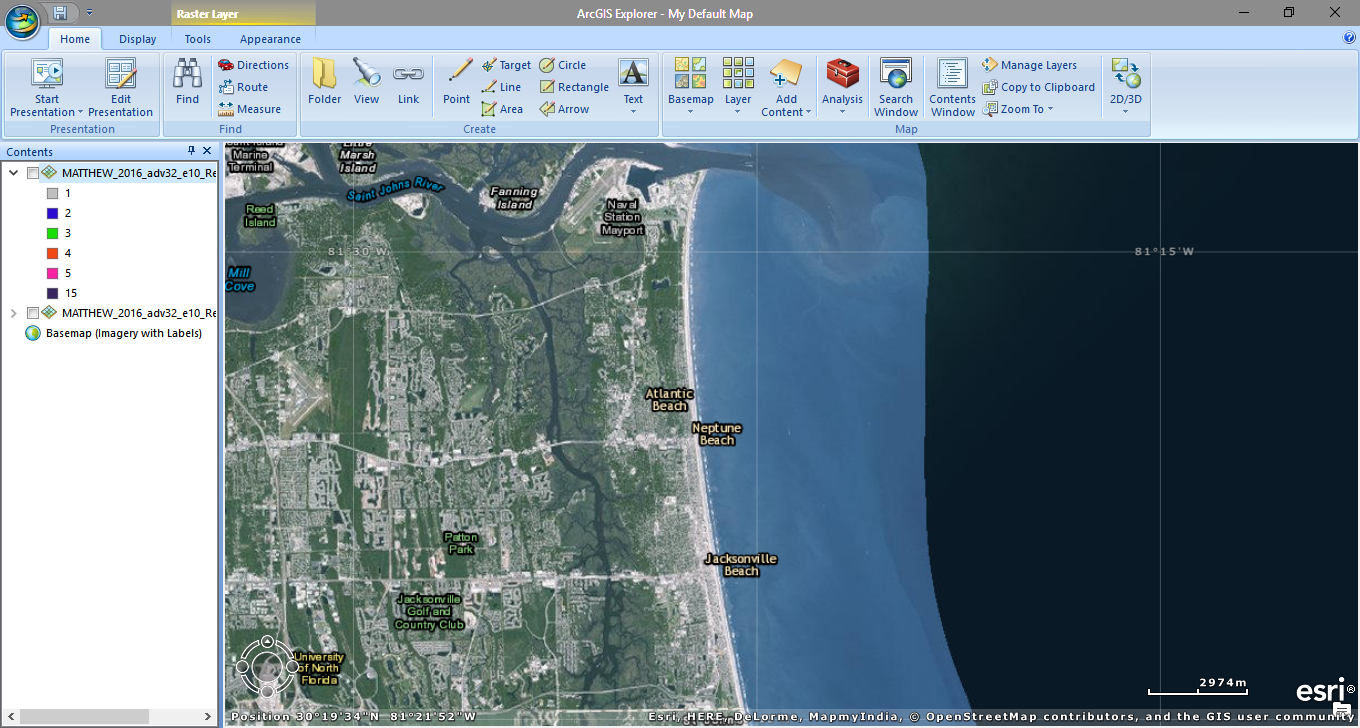Image resolution: width=1360 pixels, height=728 pixels.
Task: Expand the second MATTHEW_2016 layer
Action: pyautogui.click(x=13, y=313)
